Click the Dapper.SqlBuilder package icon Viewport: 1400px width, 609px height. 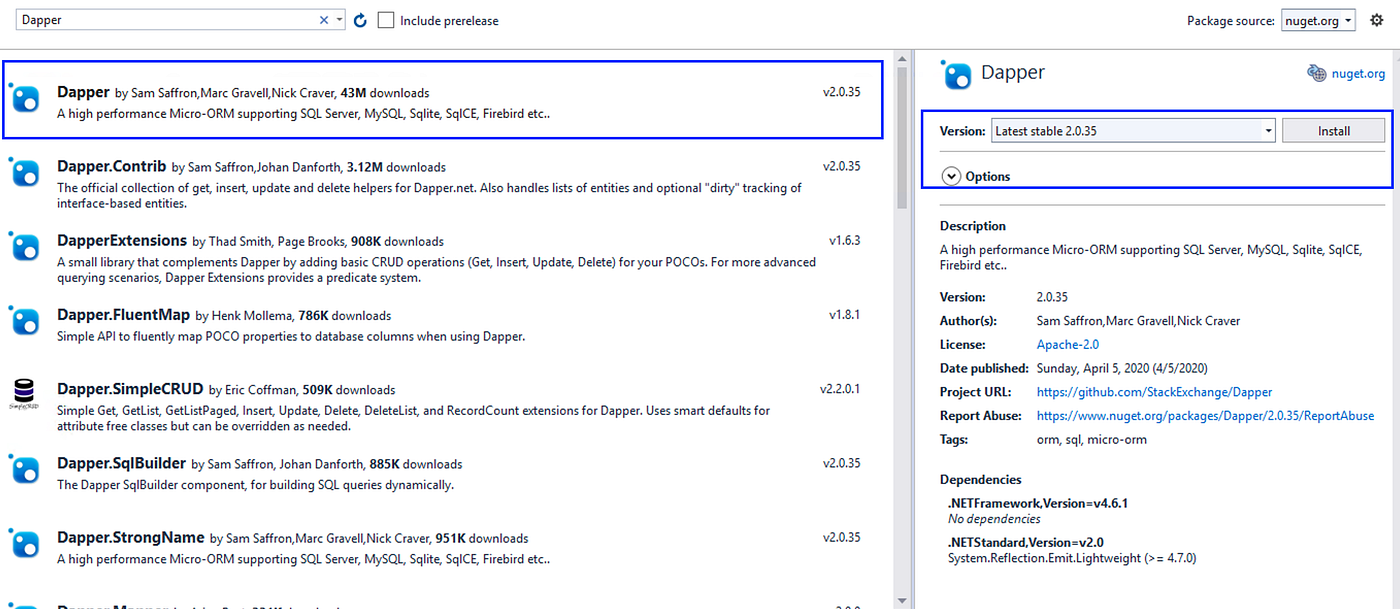click(x=25, y=469)
